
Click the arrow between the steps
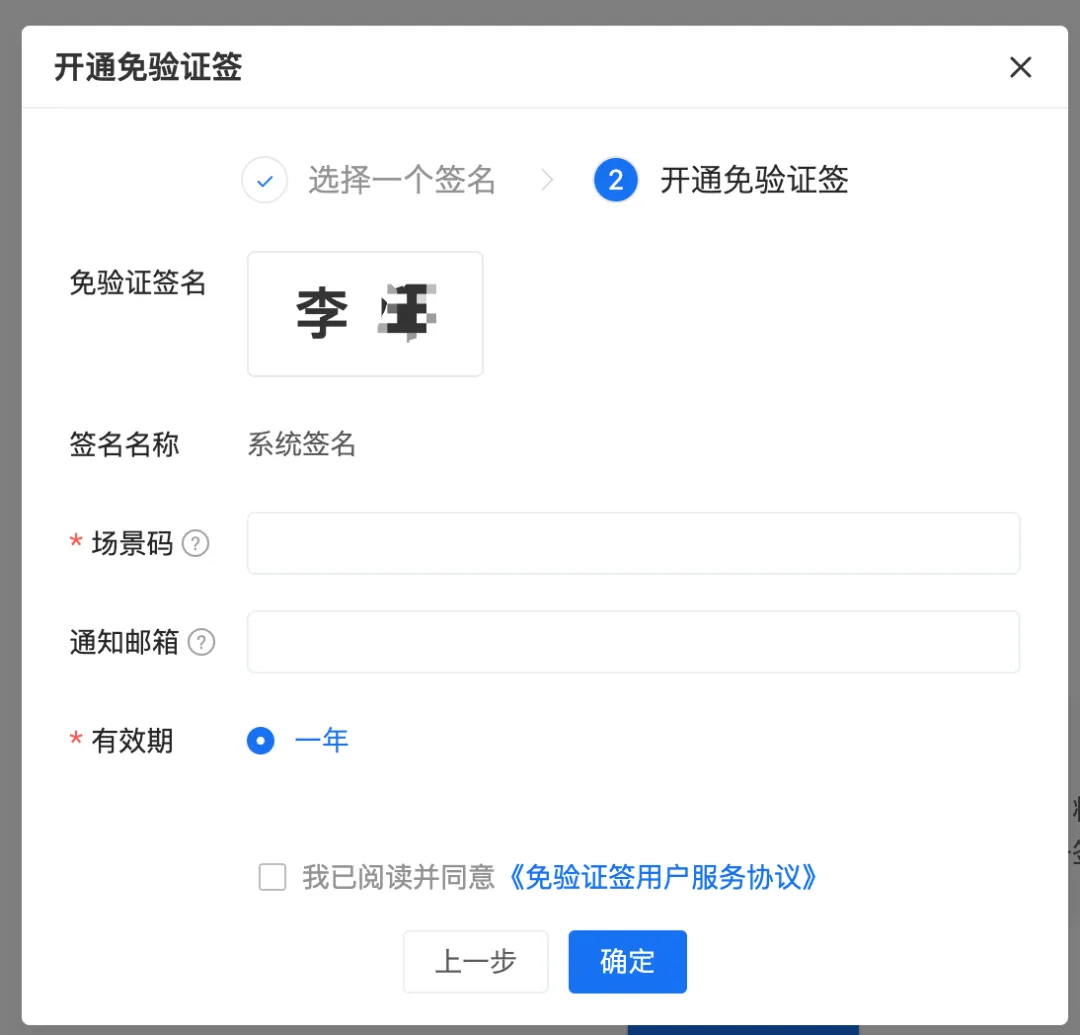(547, 181)
